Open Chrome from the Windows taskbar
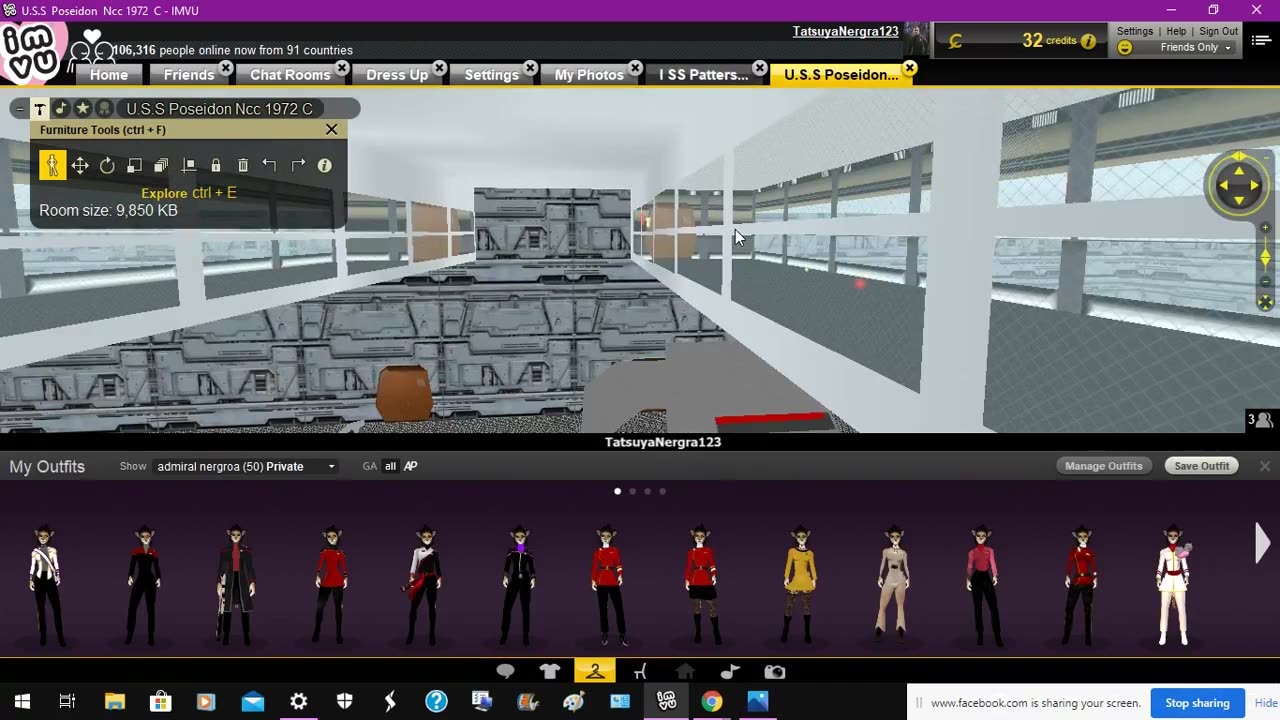Screen dimensions: 1280x720 coord(712,701)
